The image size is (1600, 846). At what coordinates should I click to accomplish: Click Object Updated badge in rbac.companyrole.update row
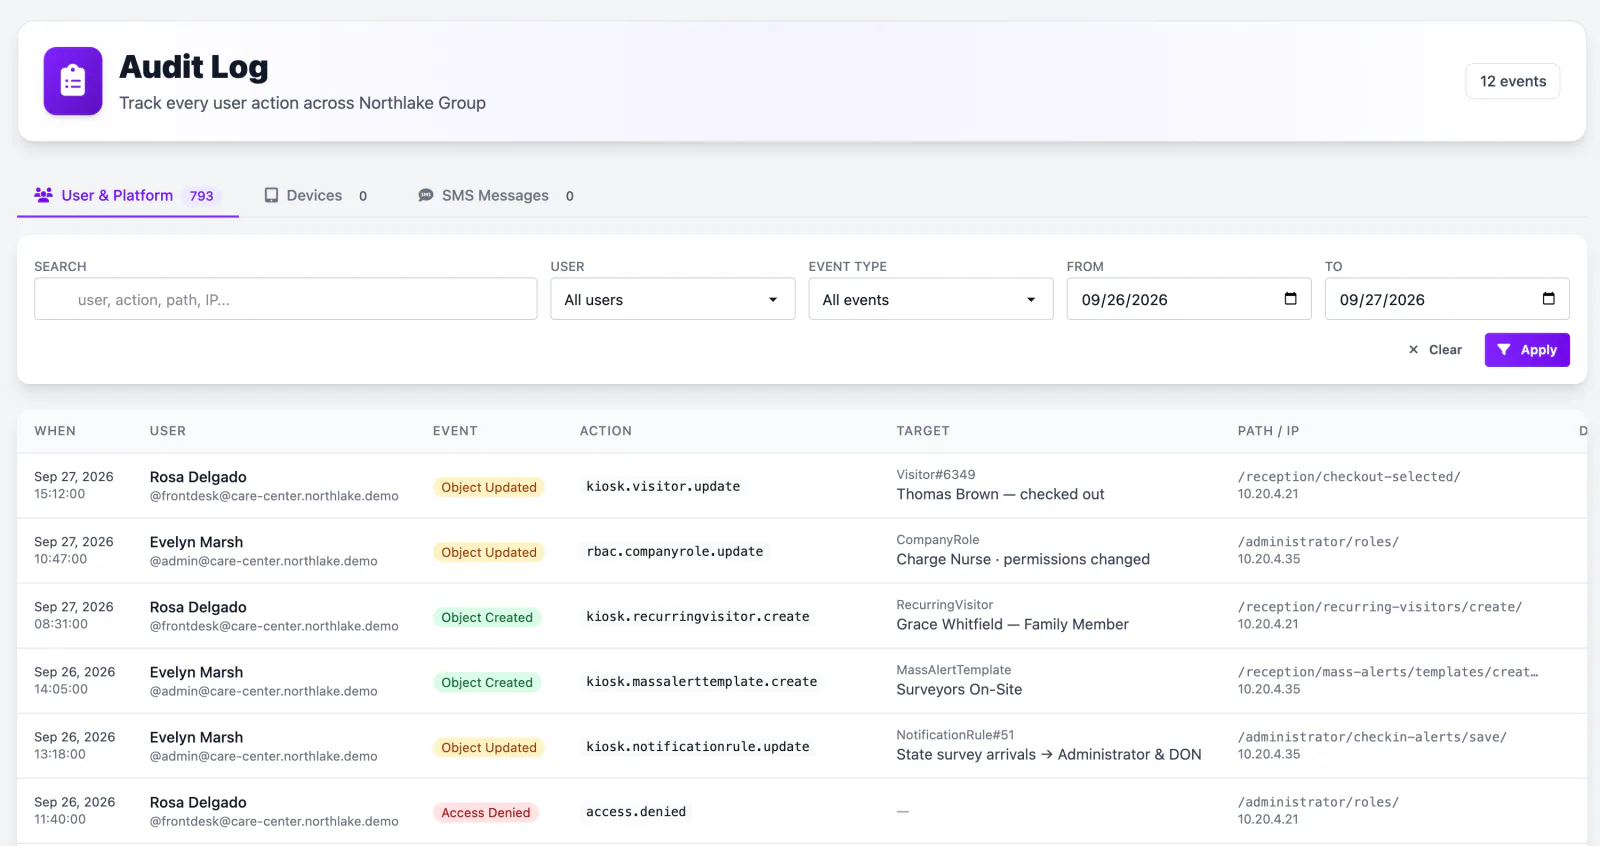tap(489, 552)
